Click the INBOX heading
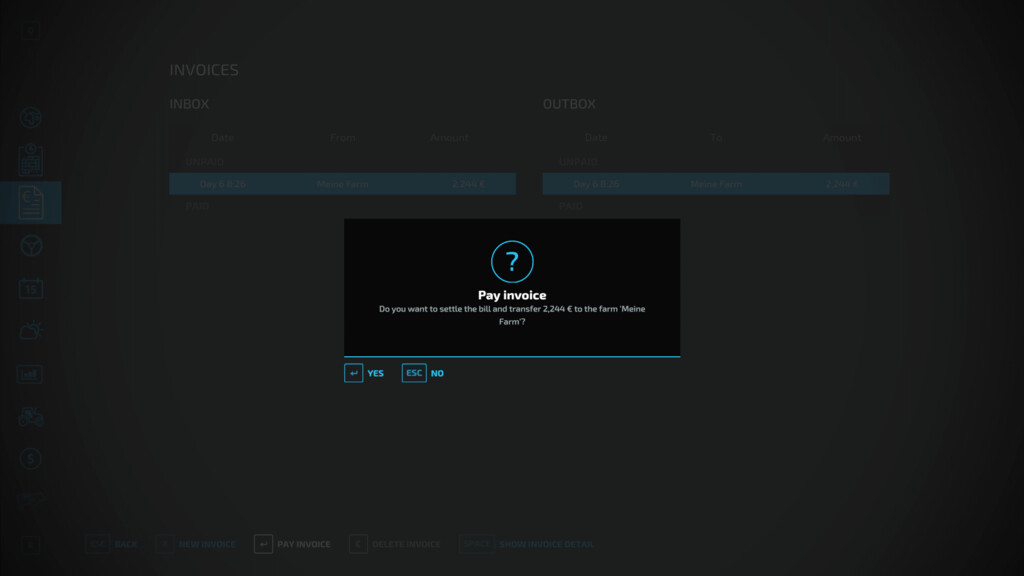The height and width of the screenshot is (576, 1024). tap(189, 104)
